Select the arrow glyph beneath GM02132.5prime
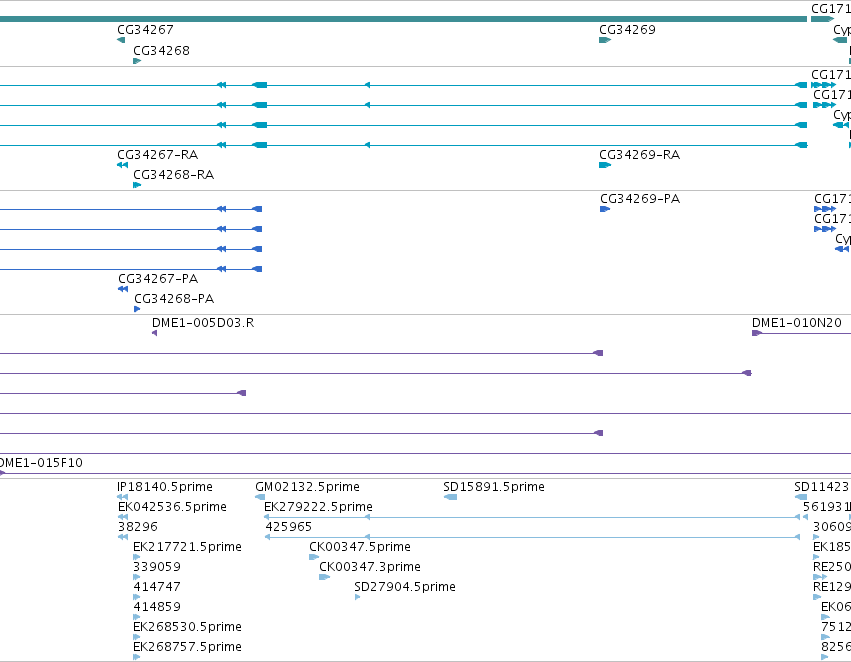 tap(260, 497)
